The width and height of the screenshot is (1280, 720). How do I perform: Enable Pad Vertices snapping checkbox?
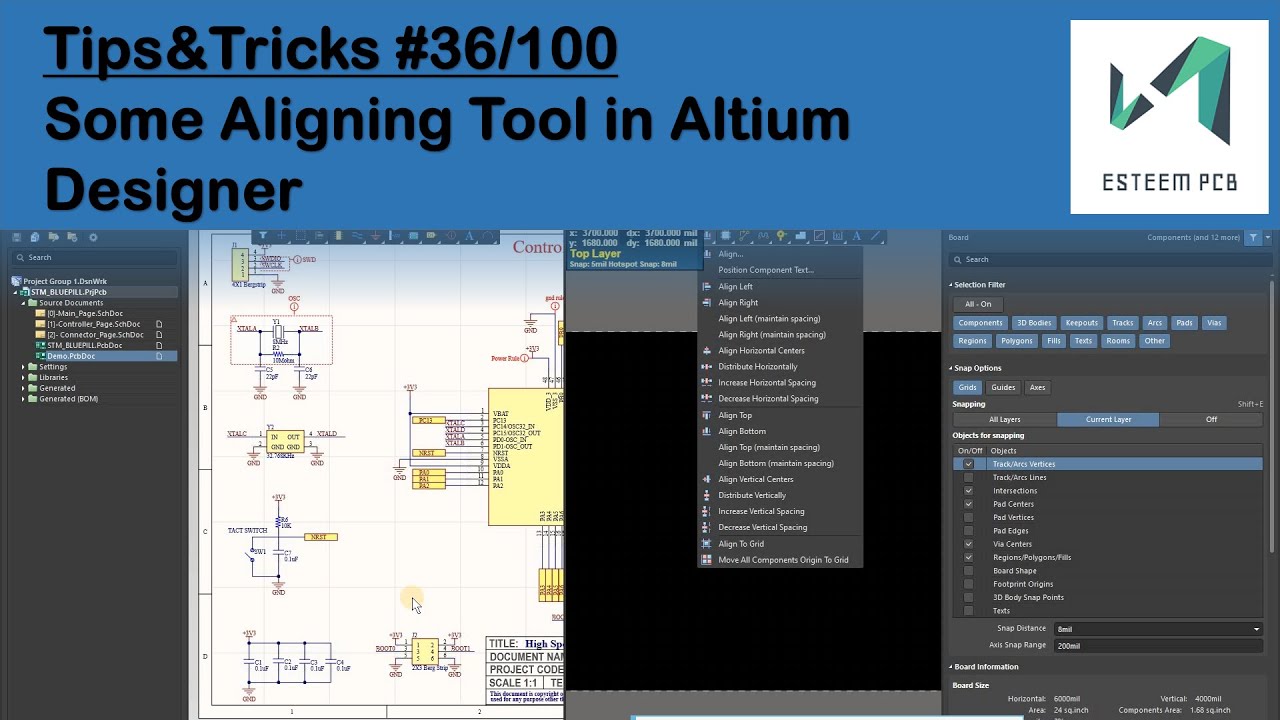[x=968, y=517]
